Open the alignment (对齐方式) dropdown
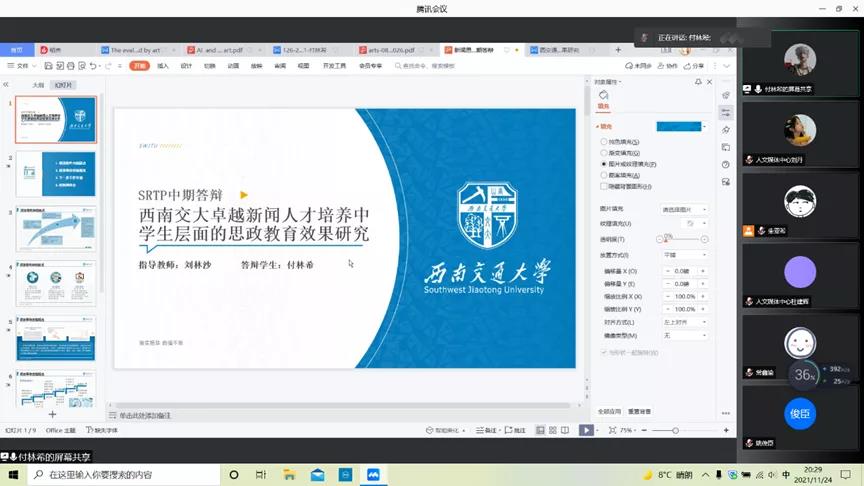864x486 pixels. (684, 322)
